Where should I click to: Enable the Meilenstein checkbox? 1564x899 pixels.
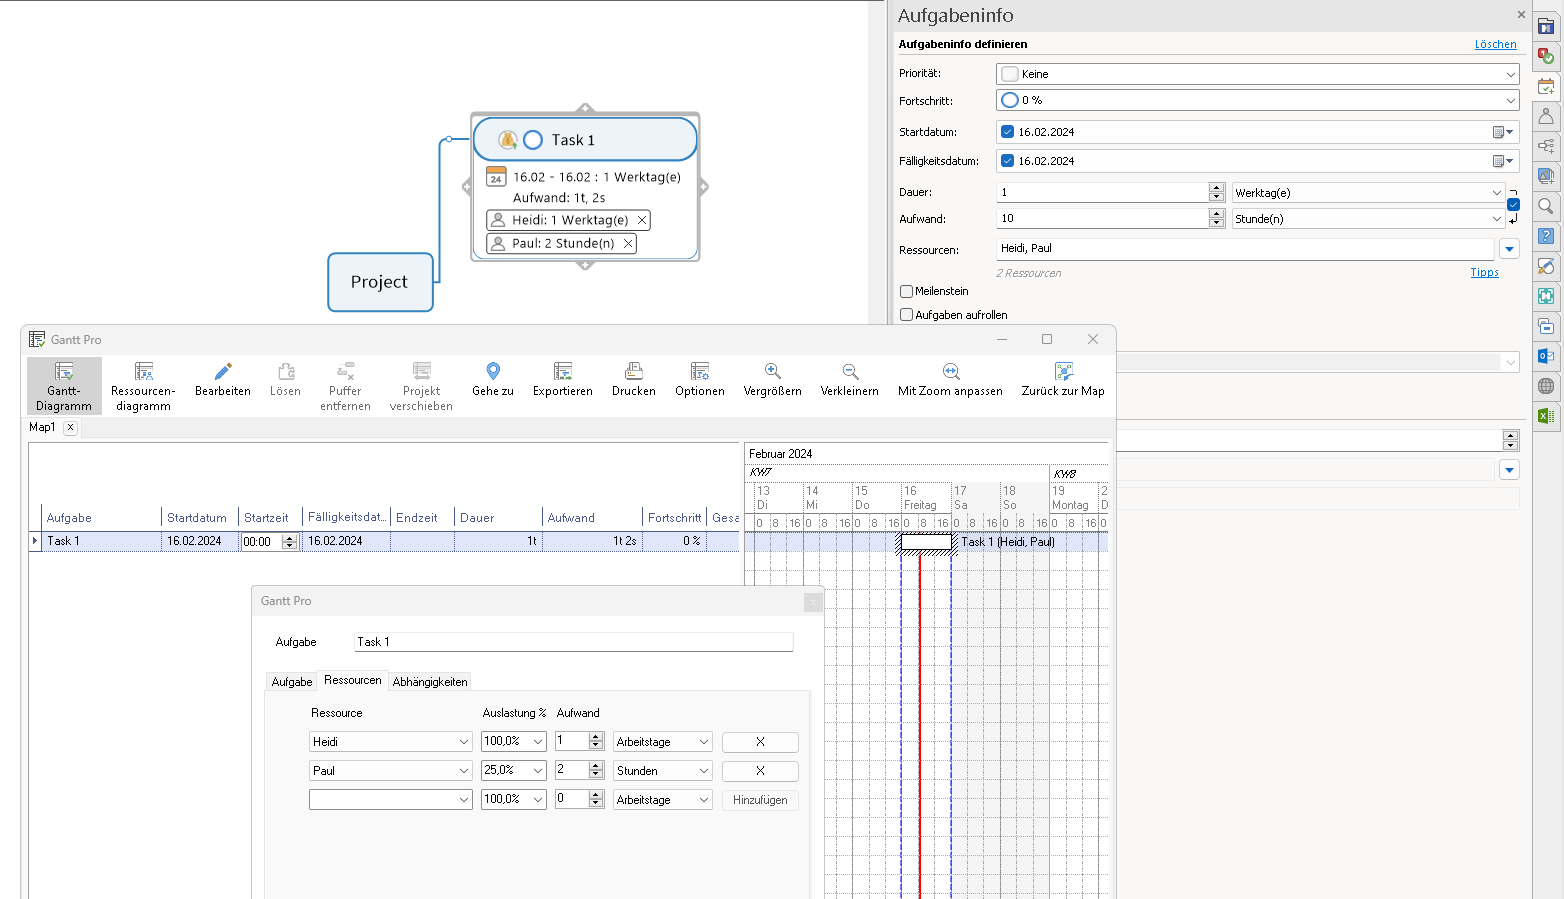pos(906,292)
